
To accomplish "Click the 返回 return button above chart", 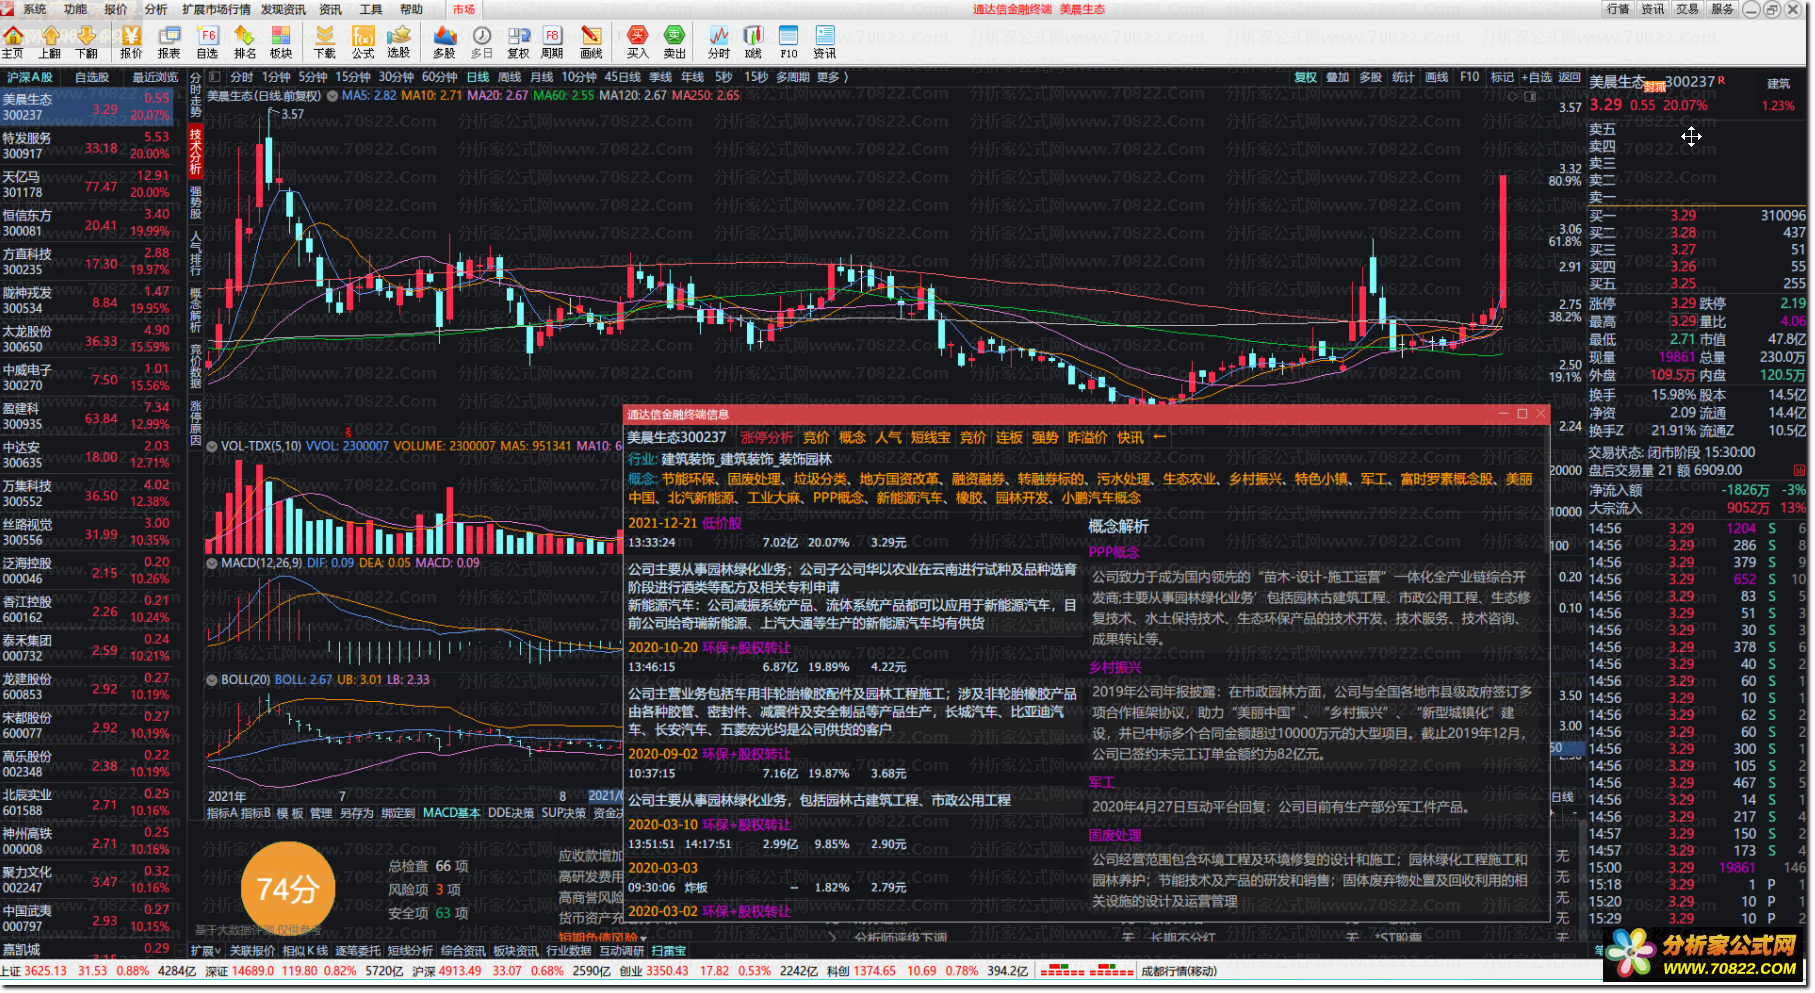I will (1569, 77).
